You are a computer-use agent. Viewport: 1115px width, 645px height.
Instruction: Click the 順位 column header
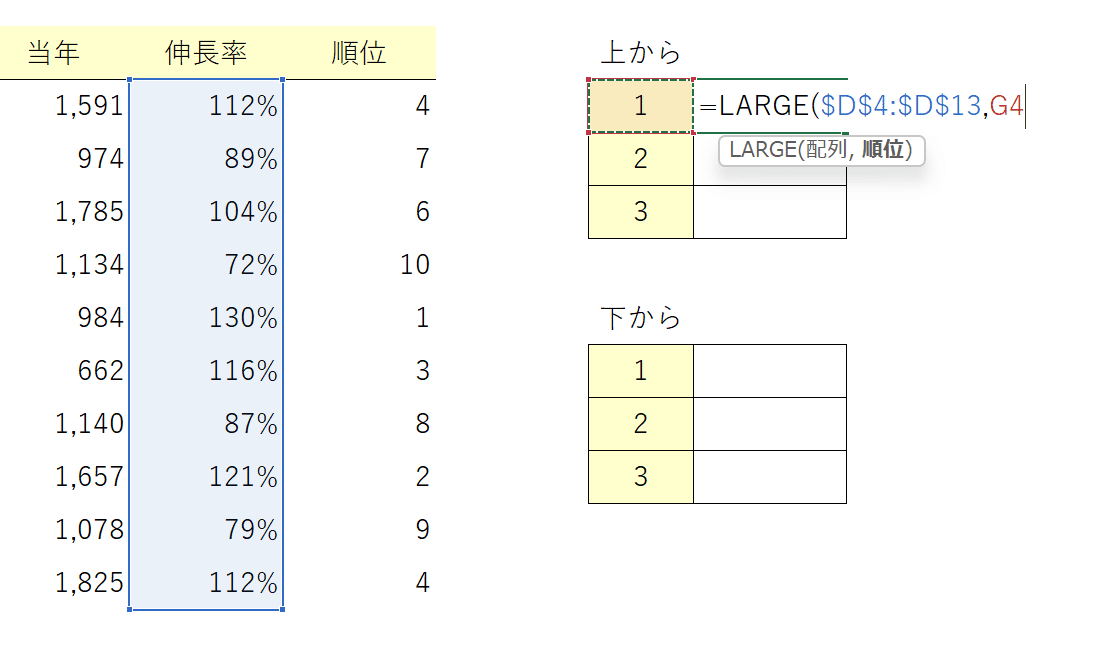click(x=359, y=53)
